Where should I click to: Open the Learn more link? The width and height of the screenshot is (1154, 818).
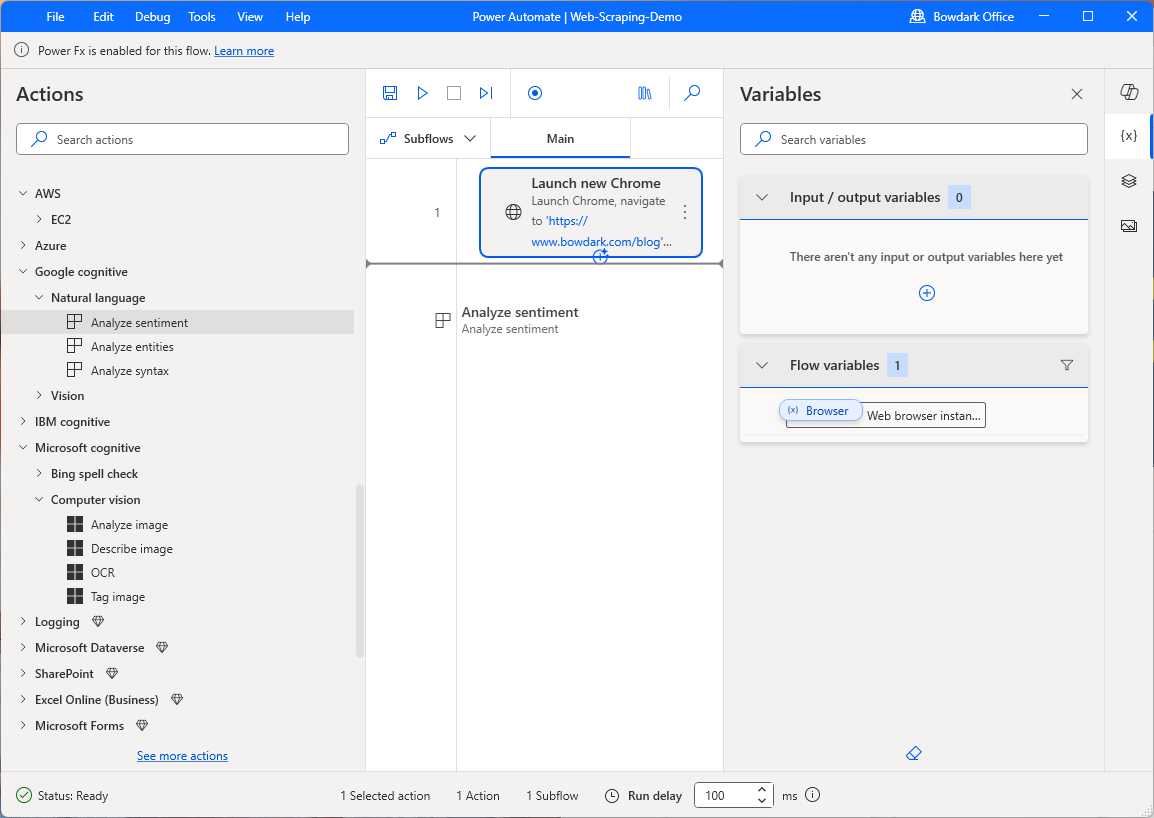(x=244, y=51)
